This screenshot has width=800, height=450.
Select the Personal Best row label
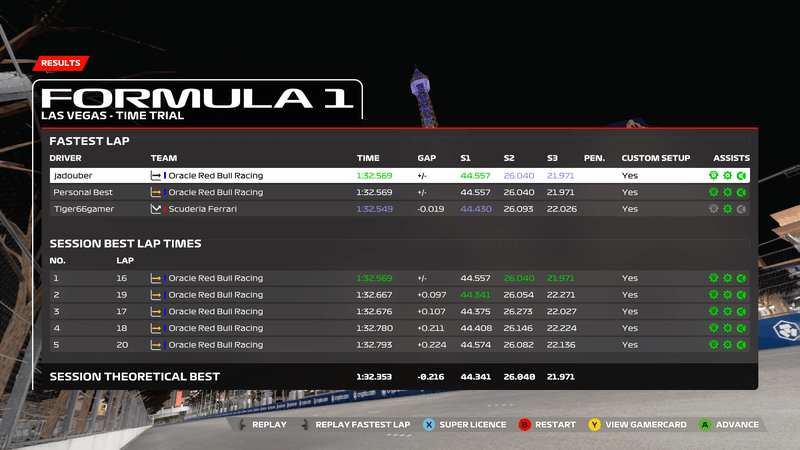coord(83,192)
